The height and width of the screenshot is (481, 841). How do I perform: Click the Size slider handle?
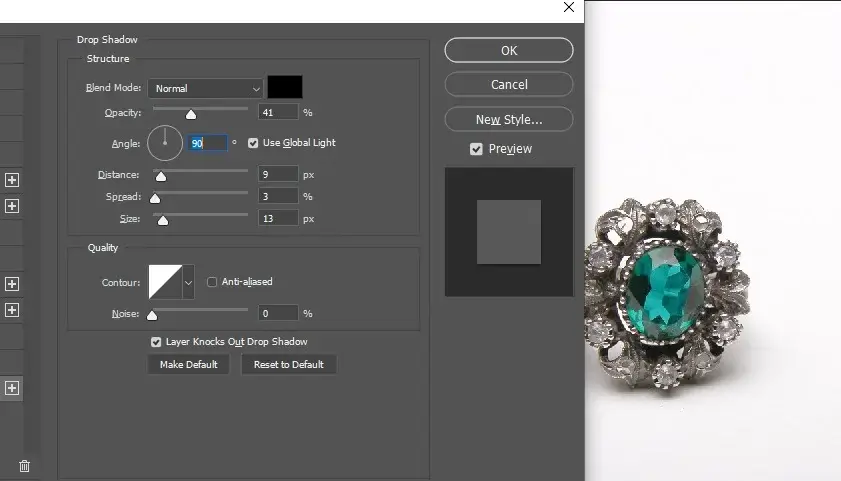coord(163,220)
